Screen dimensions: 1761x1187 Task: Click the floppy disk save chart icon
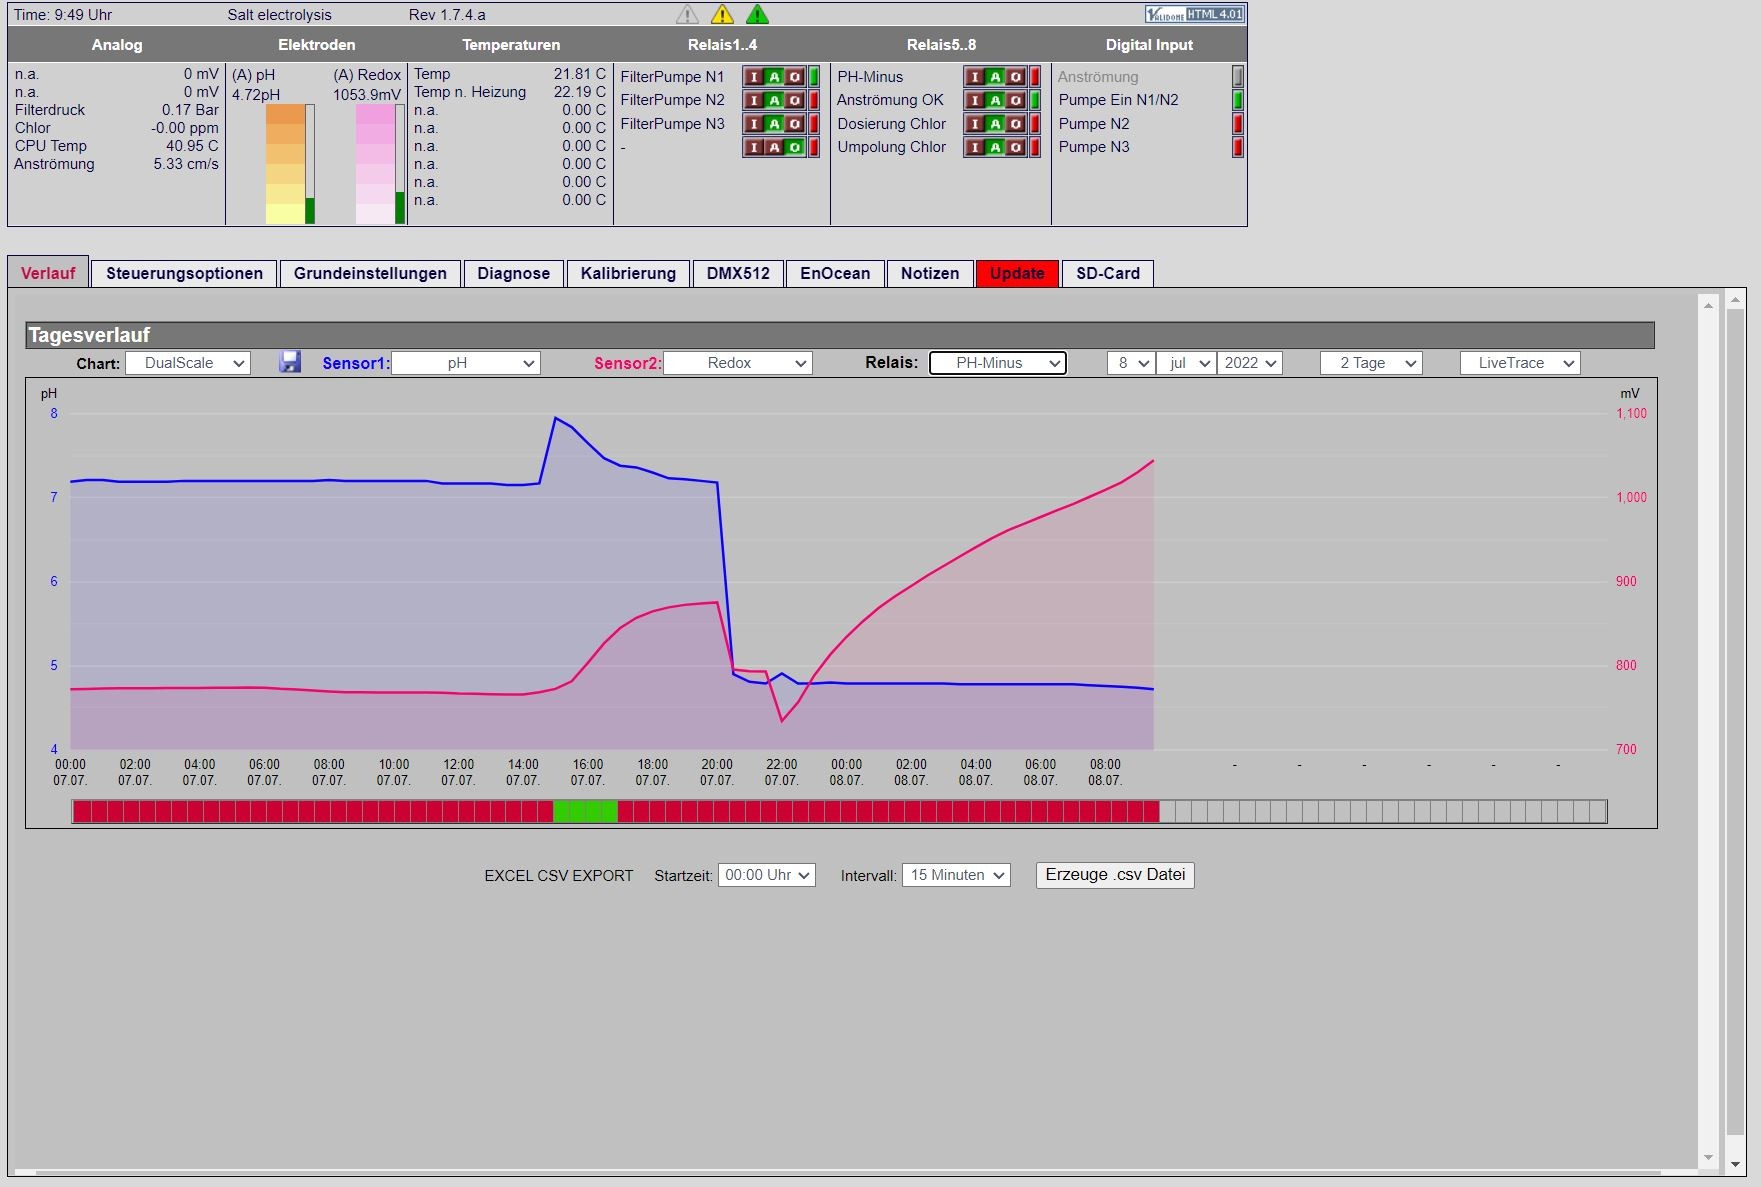(290, 362)
